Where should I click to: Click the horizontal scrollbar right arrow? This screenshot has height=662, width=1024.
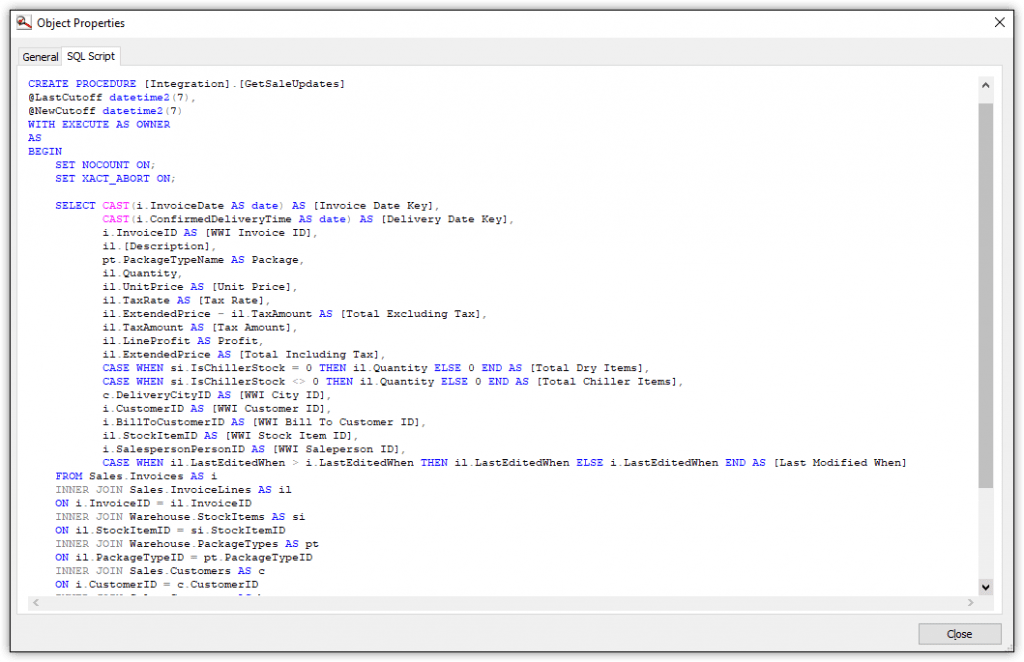coord(970,602)
